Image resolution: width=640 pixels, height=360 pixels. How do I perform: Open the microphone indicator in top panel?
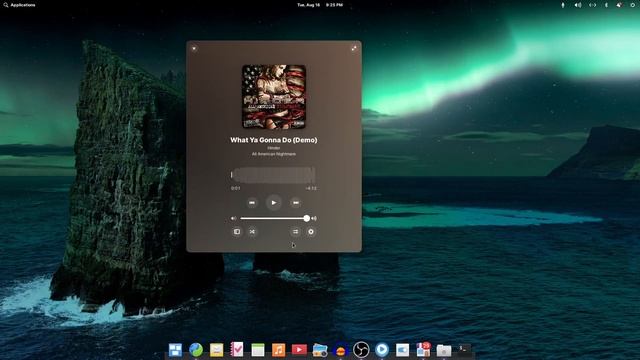click(563, 5)
